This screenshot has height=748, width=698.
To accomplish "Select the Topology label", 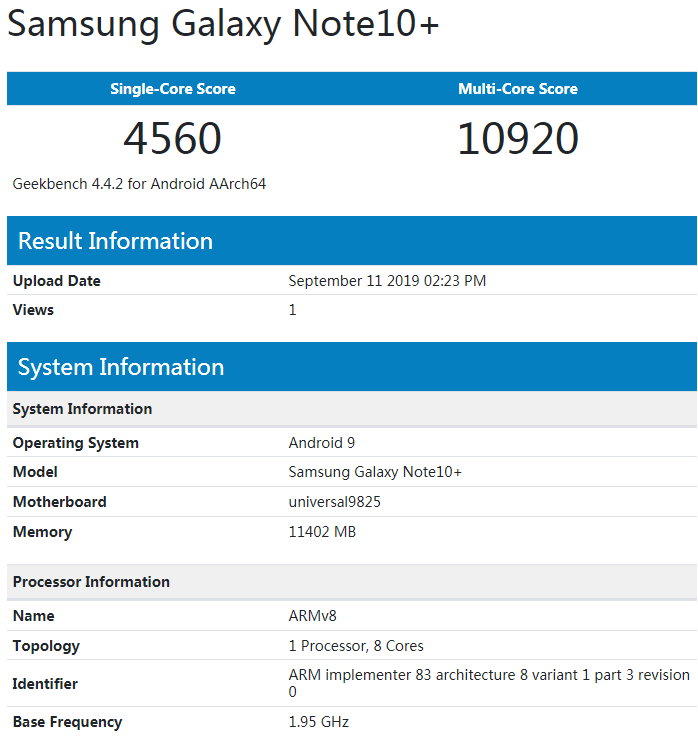I will pyautogui.click(x=46, y=646).
